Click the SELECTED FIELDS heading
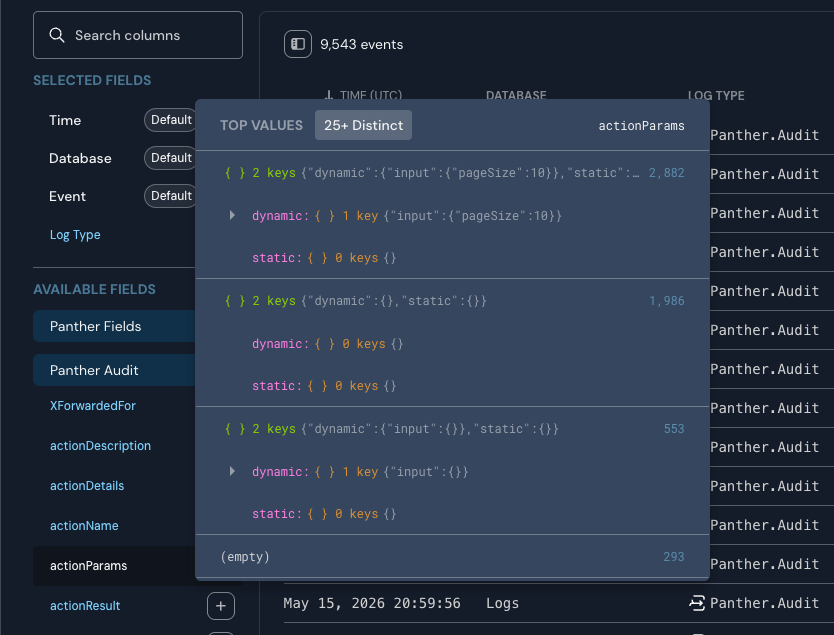Image resolution: width=834 pixels, height=635 pixels. 92,80
